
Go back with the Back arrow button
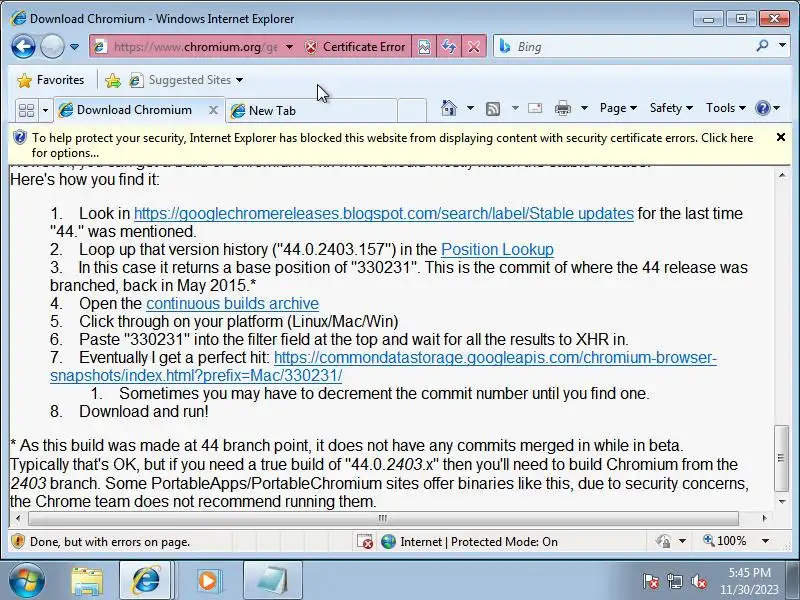click(x=23, y=47)
